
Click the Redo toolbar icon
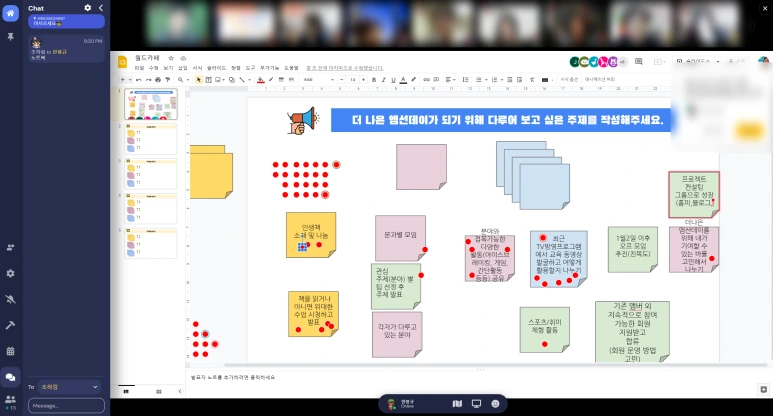click(148, 79)
